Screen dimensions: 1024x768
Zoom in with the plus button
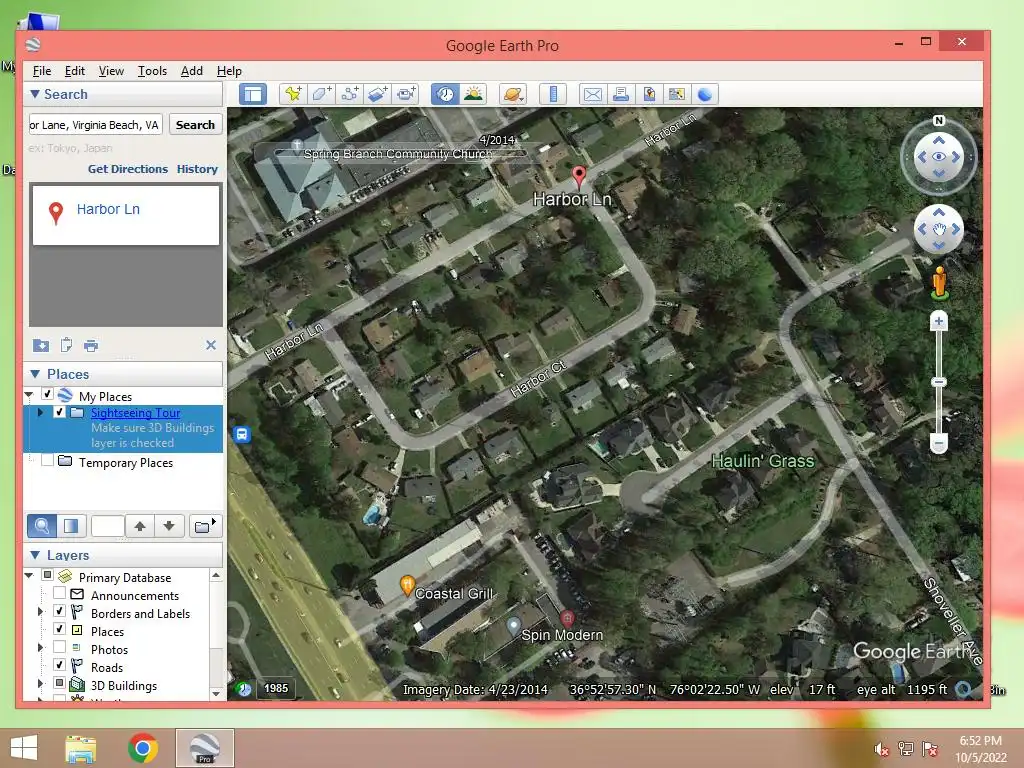click(938, 321)
